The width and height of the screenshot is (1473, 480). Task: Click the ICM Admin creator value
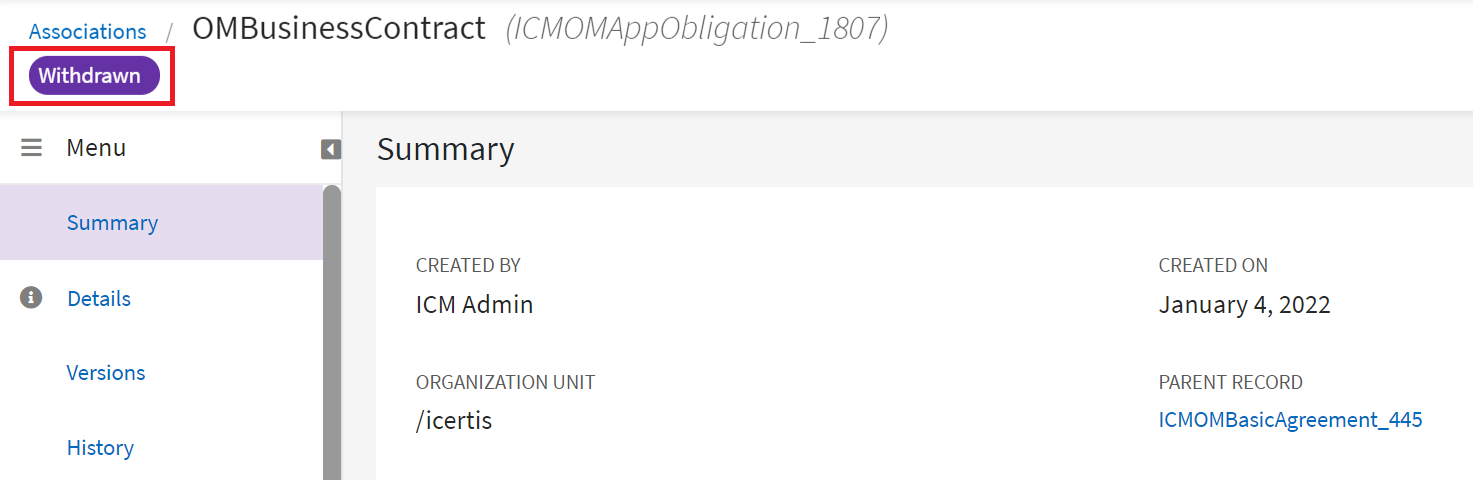click(x=475, y=305)
